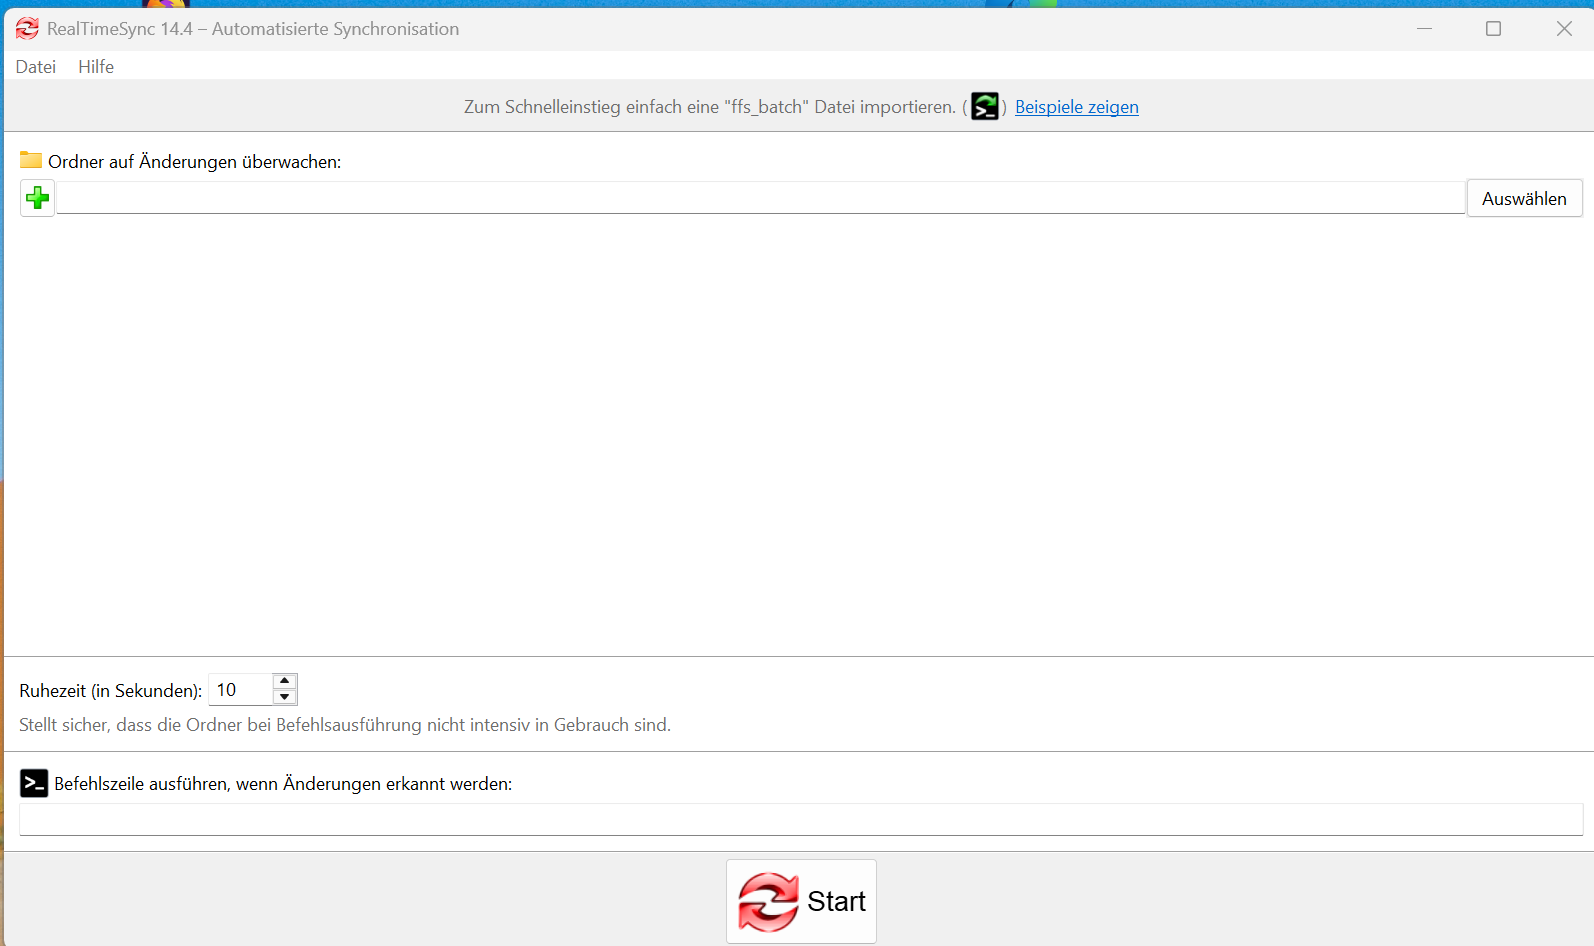Open the Beispiele zeigen link

tap(1077, 107)
